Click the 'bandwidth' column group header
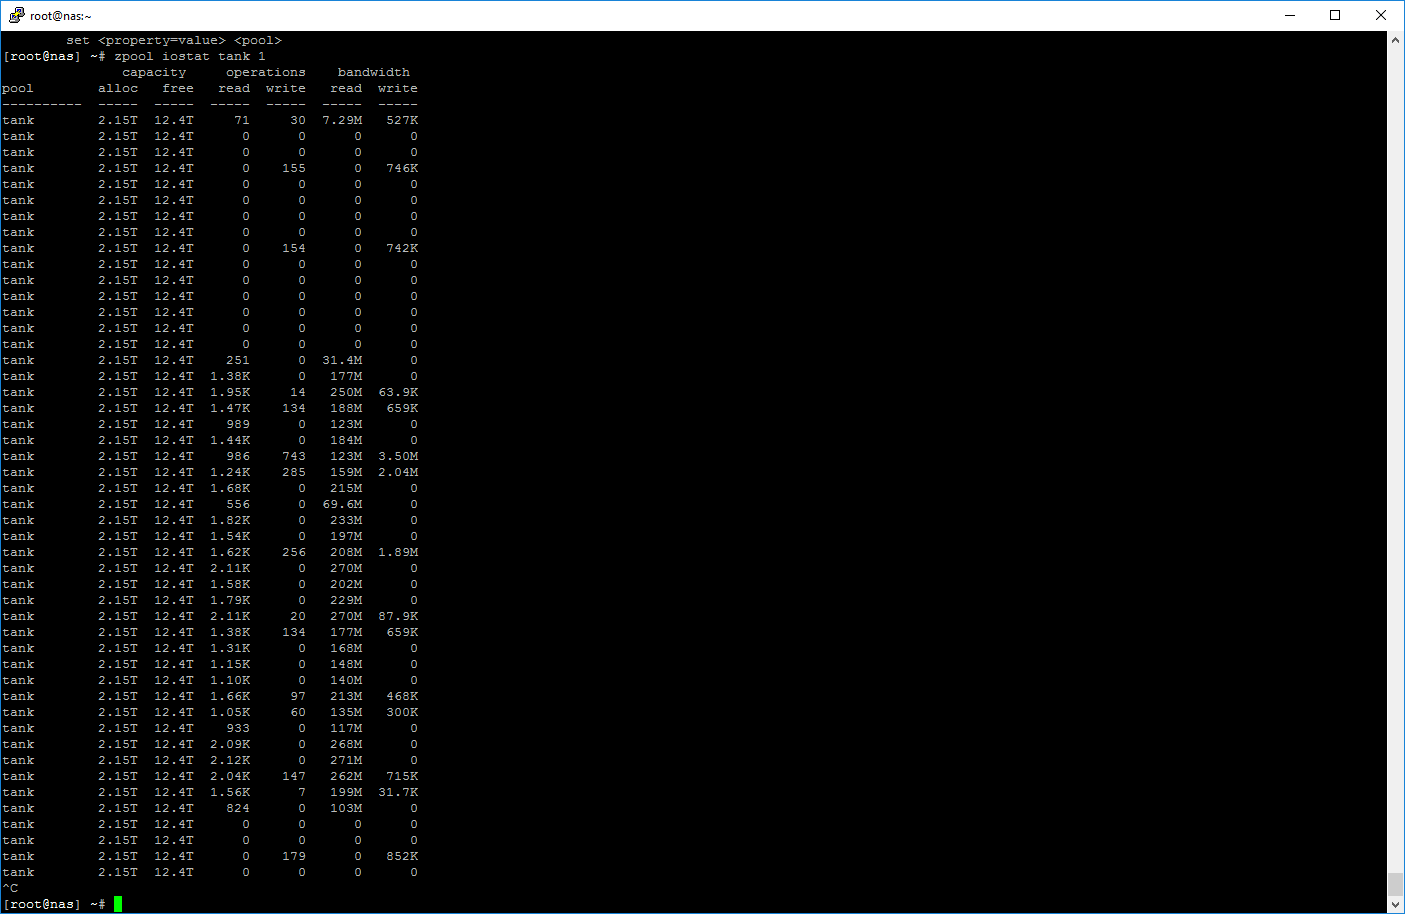Viewport: 1405px width, 914px height. 374,72
